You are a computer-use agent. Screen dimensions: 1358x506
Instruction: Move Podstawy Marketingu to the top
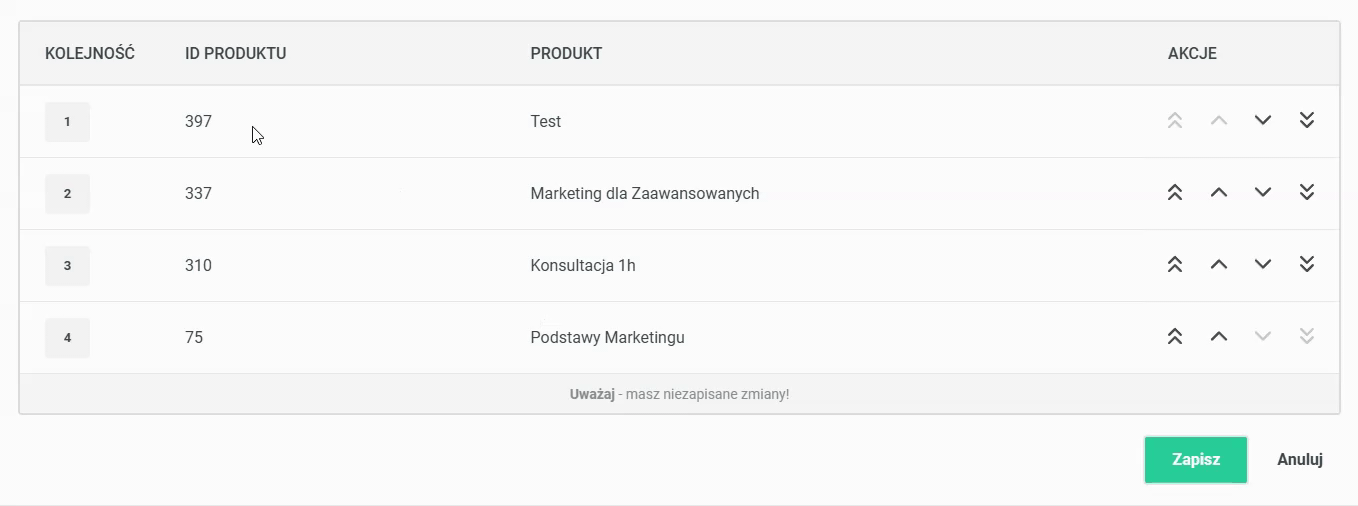(1175, 336)
